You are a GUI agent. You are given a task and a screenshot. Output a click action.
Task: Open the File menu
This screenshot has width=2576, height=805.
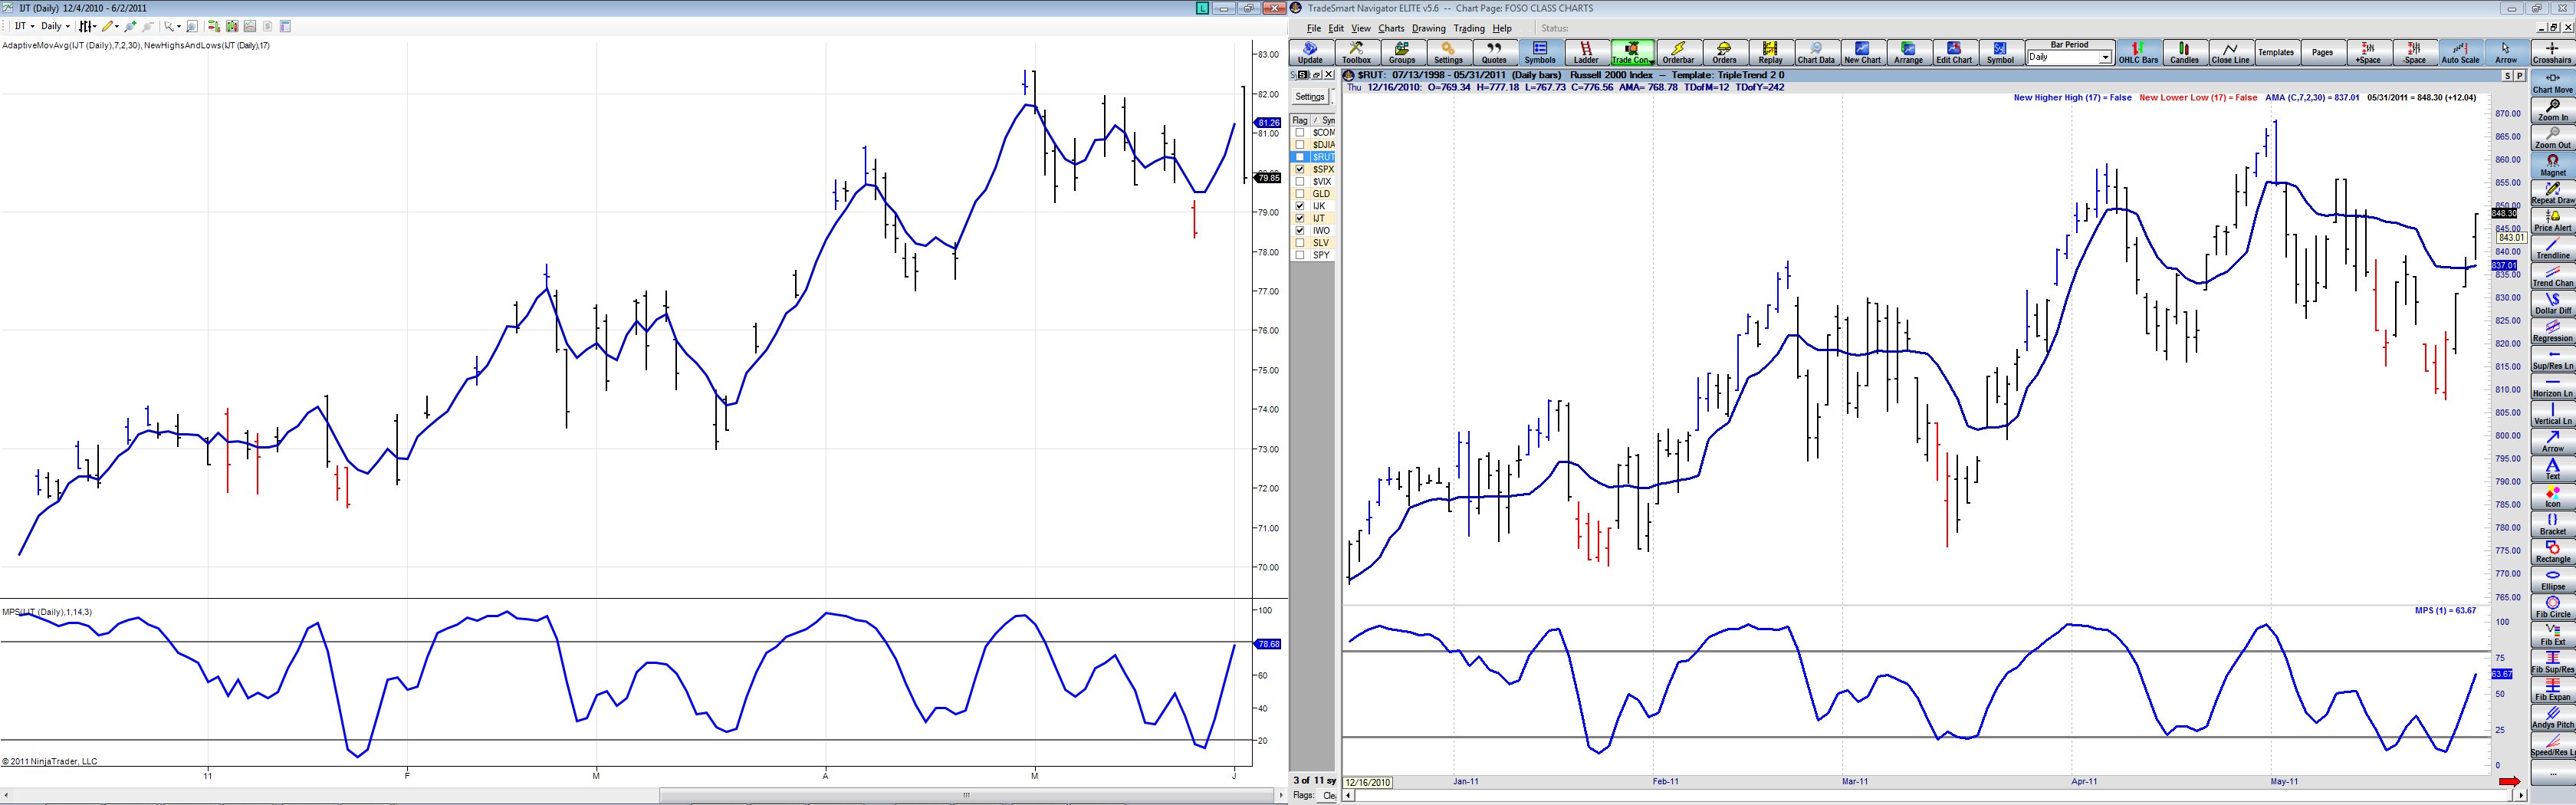[1314, 28]
